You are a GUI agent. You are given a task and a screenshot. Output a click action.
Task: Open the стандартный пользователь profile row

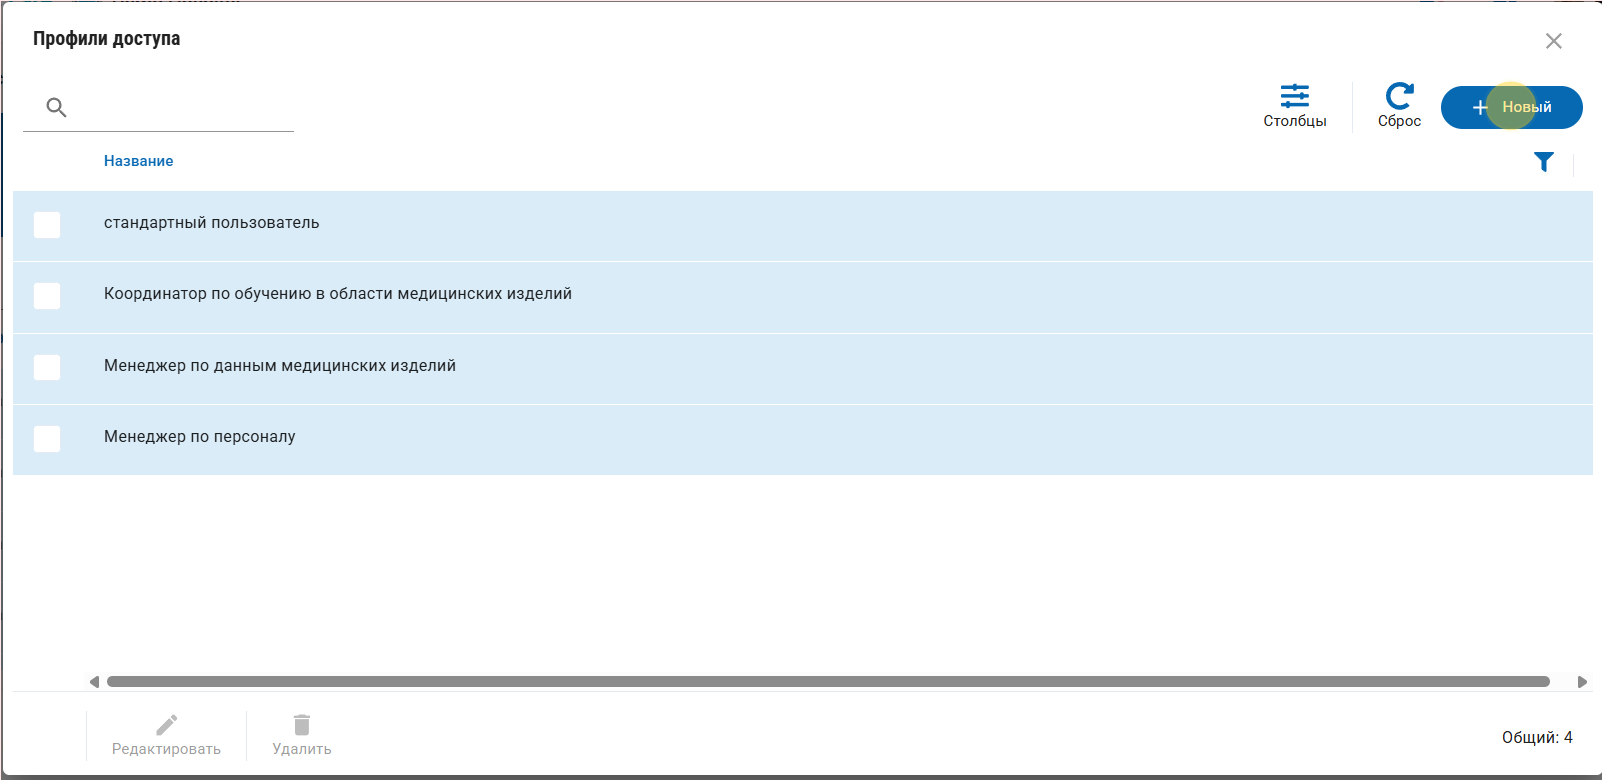[211, 223]
